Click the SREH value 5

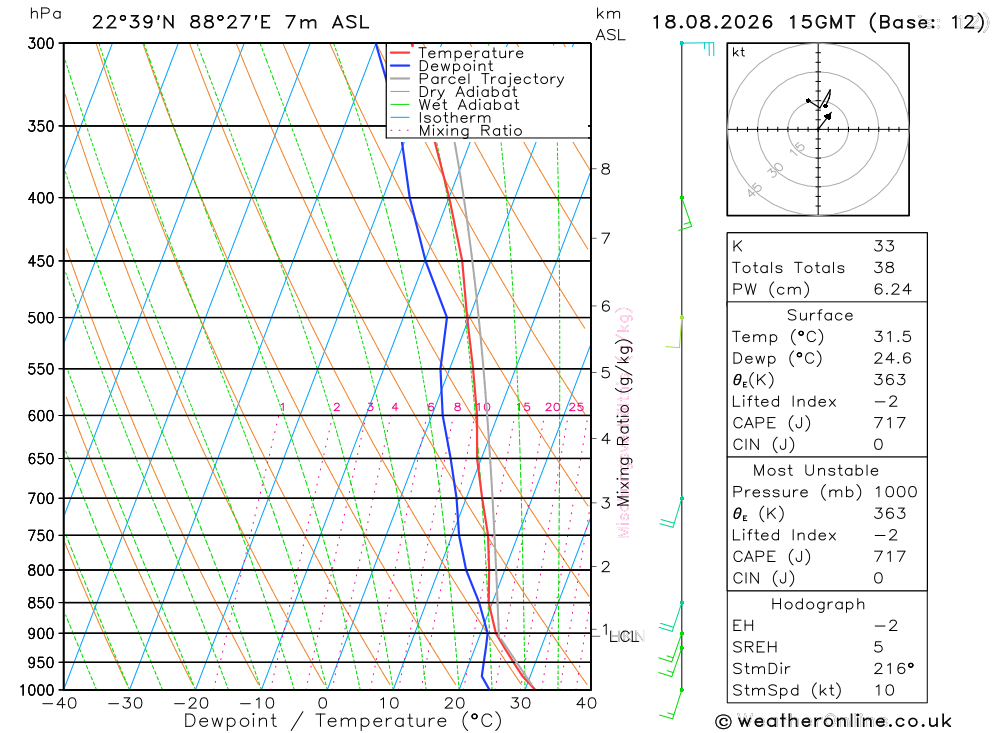(878, 647)
